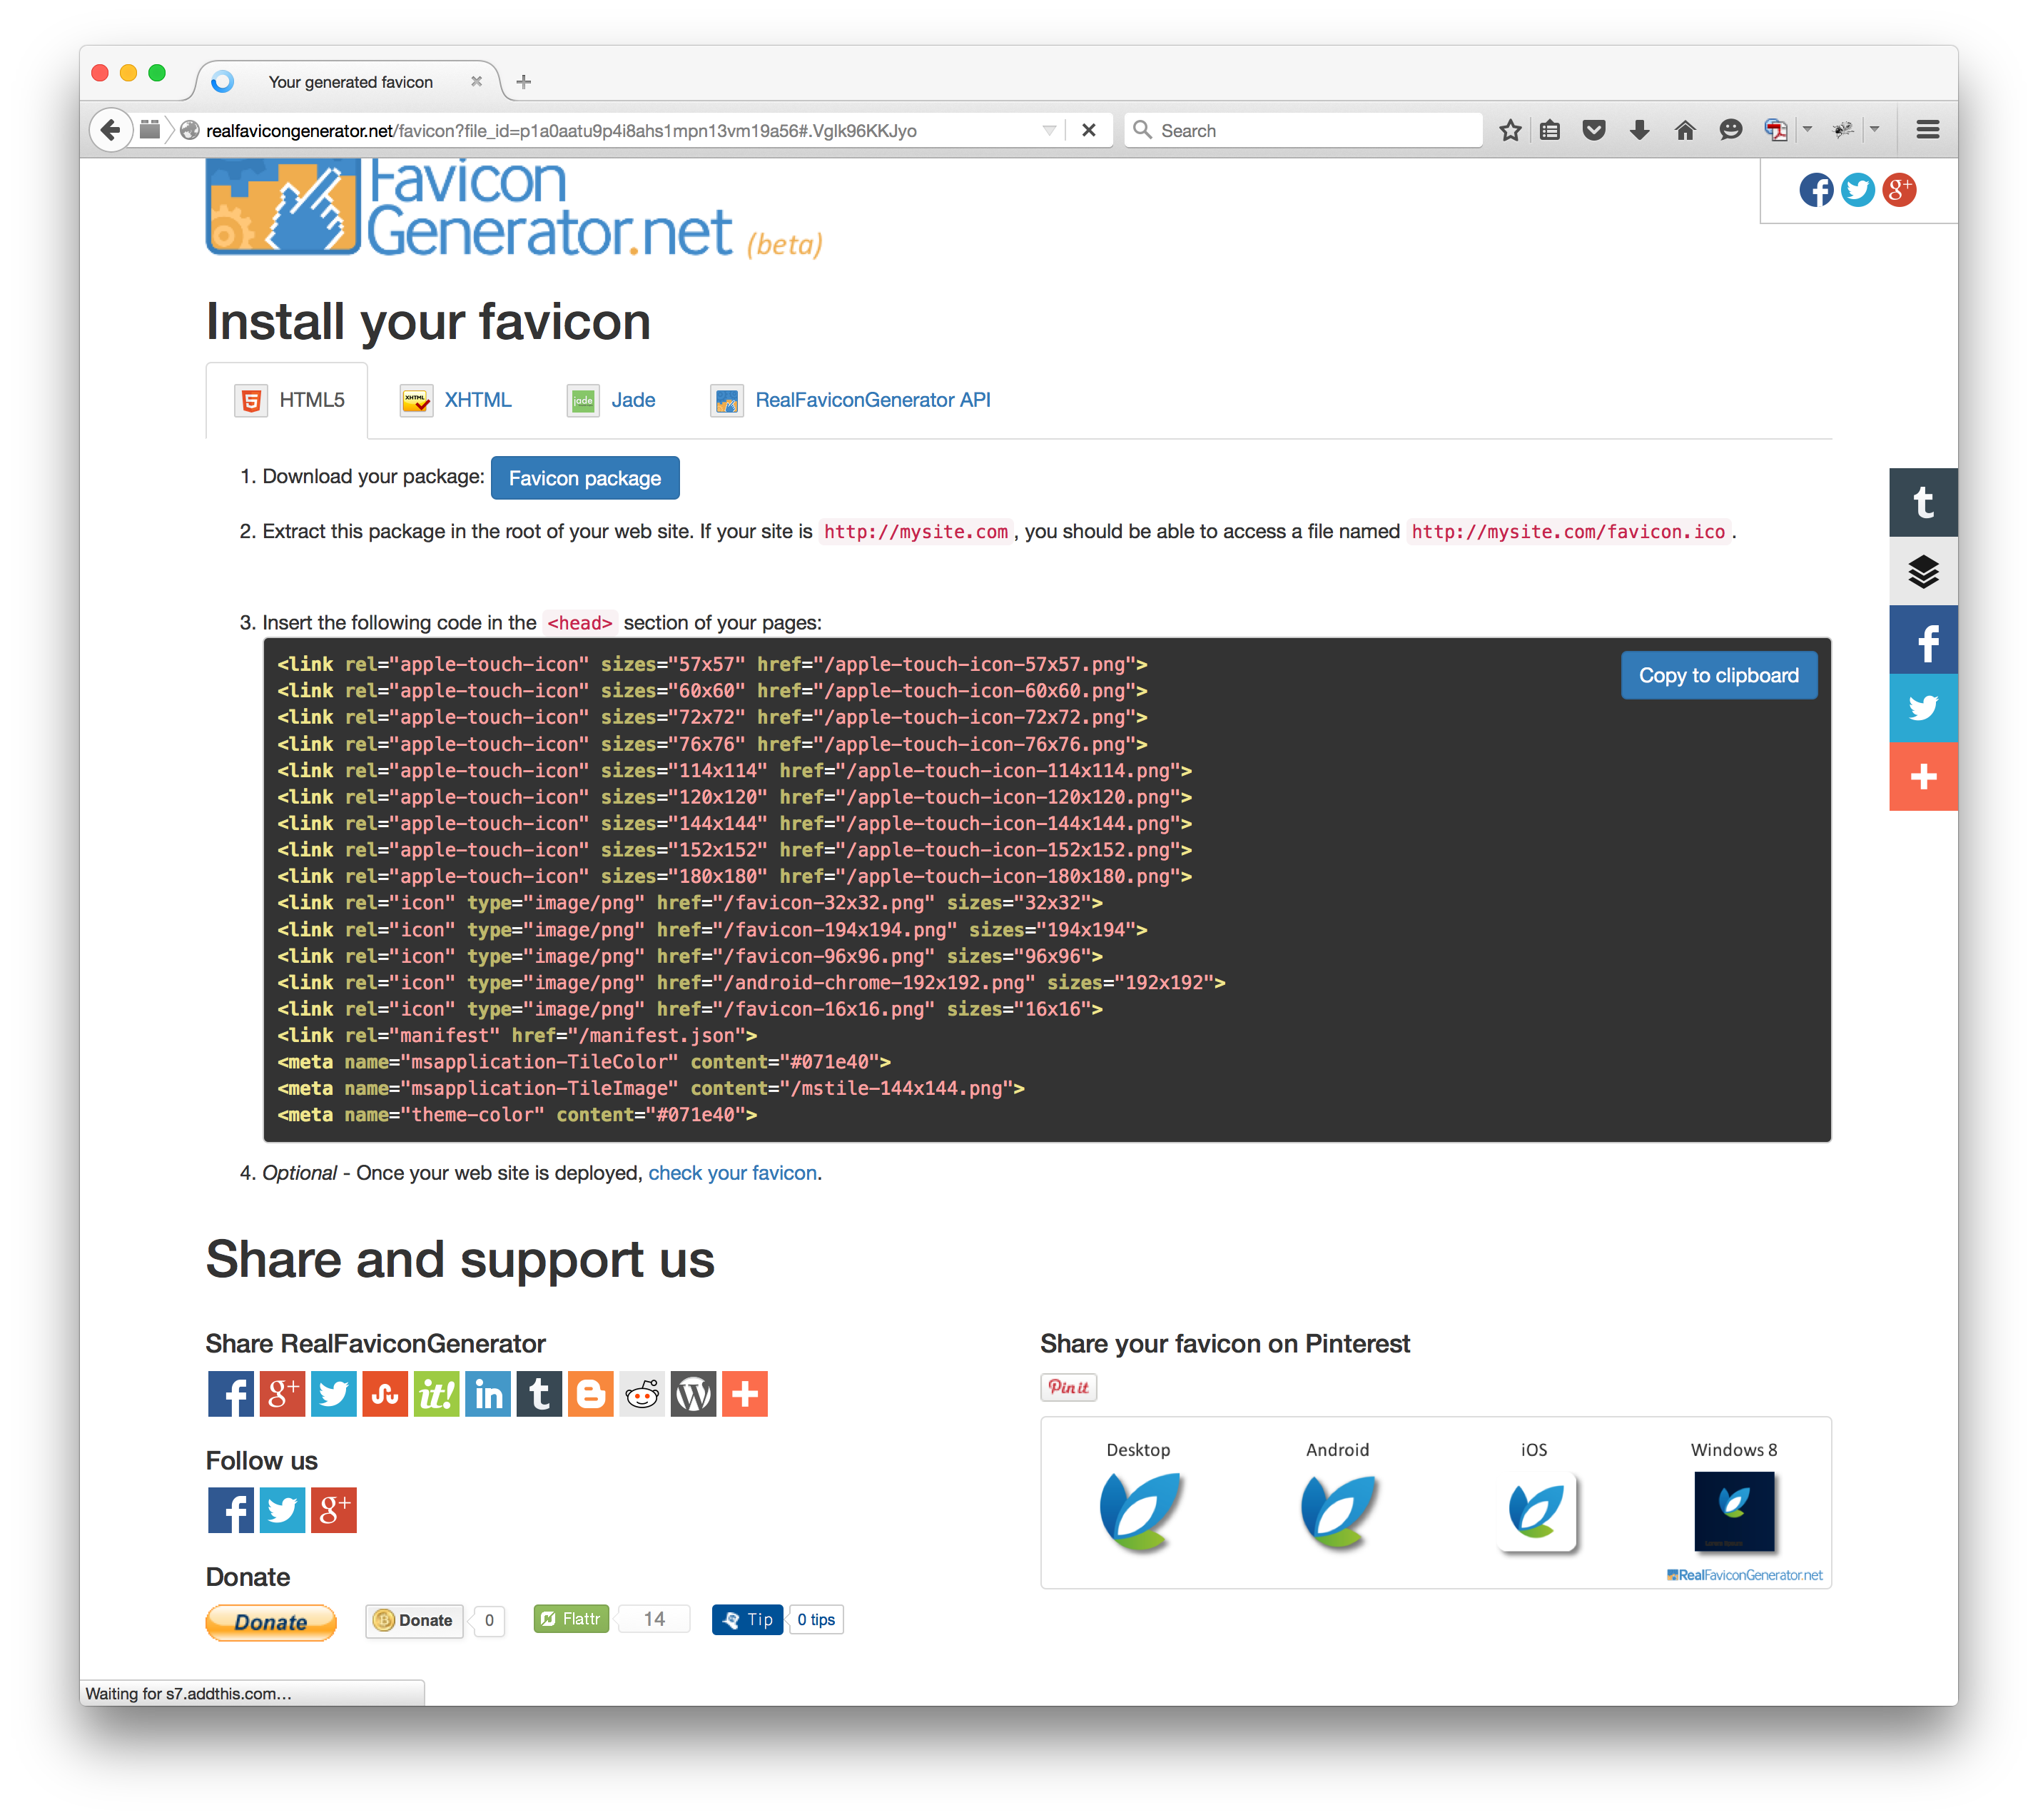Image resolution: width=2038 pixels, height=1820 pixels.
Task: Share RealFaviconGenerator on LinkedIn
Action: point(489,1394)
